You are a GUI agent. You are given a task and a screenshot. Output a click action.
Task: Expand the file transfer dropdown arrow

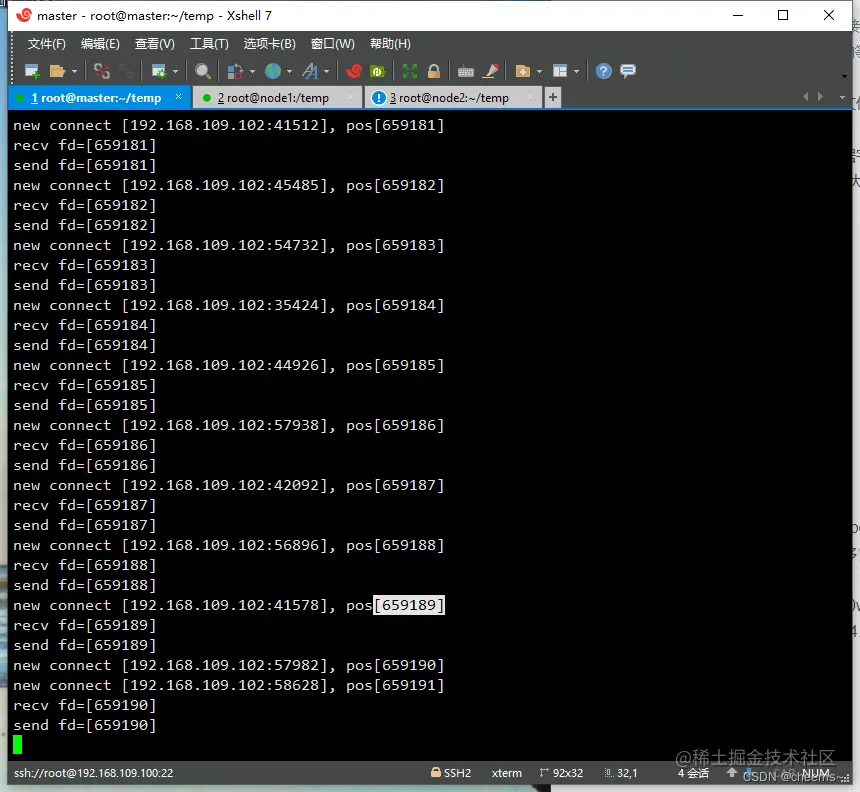tap(252, 71)
